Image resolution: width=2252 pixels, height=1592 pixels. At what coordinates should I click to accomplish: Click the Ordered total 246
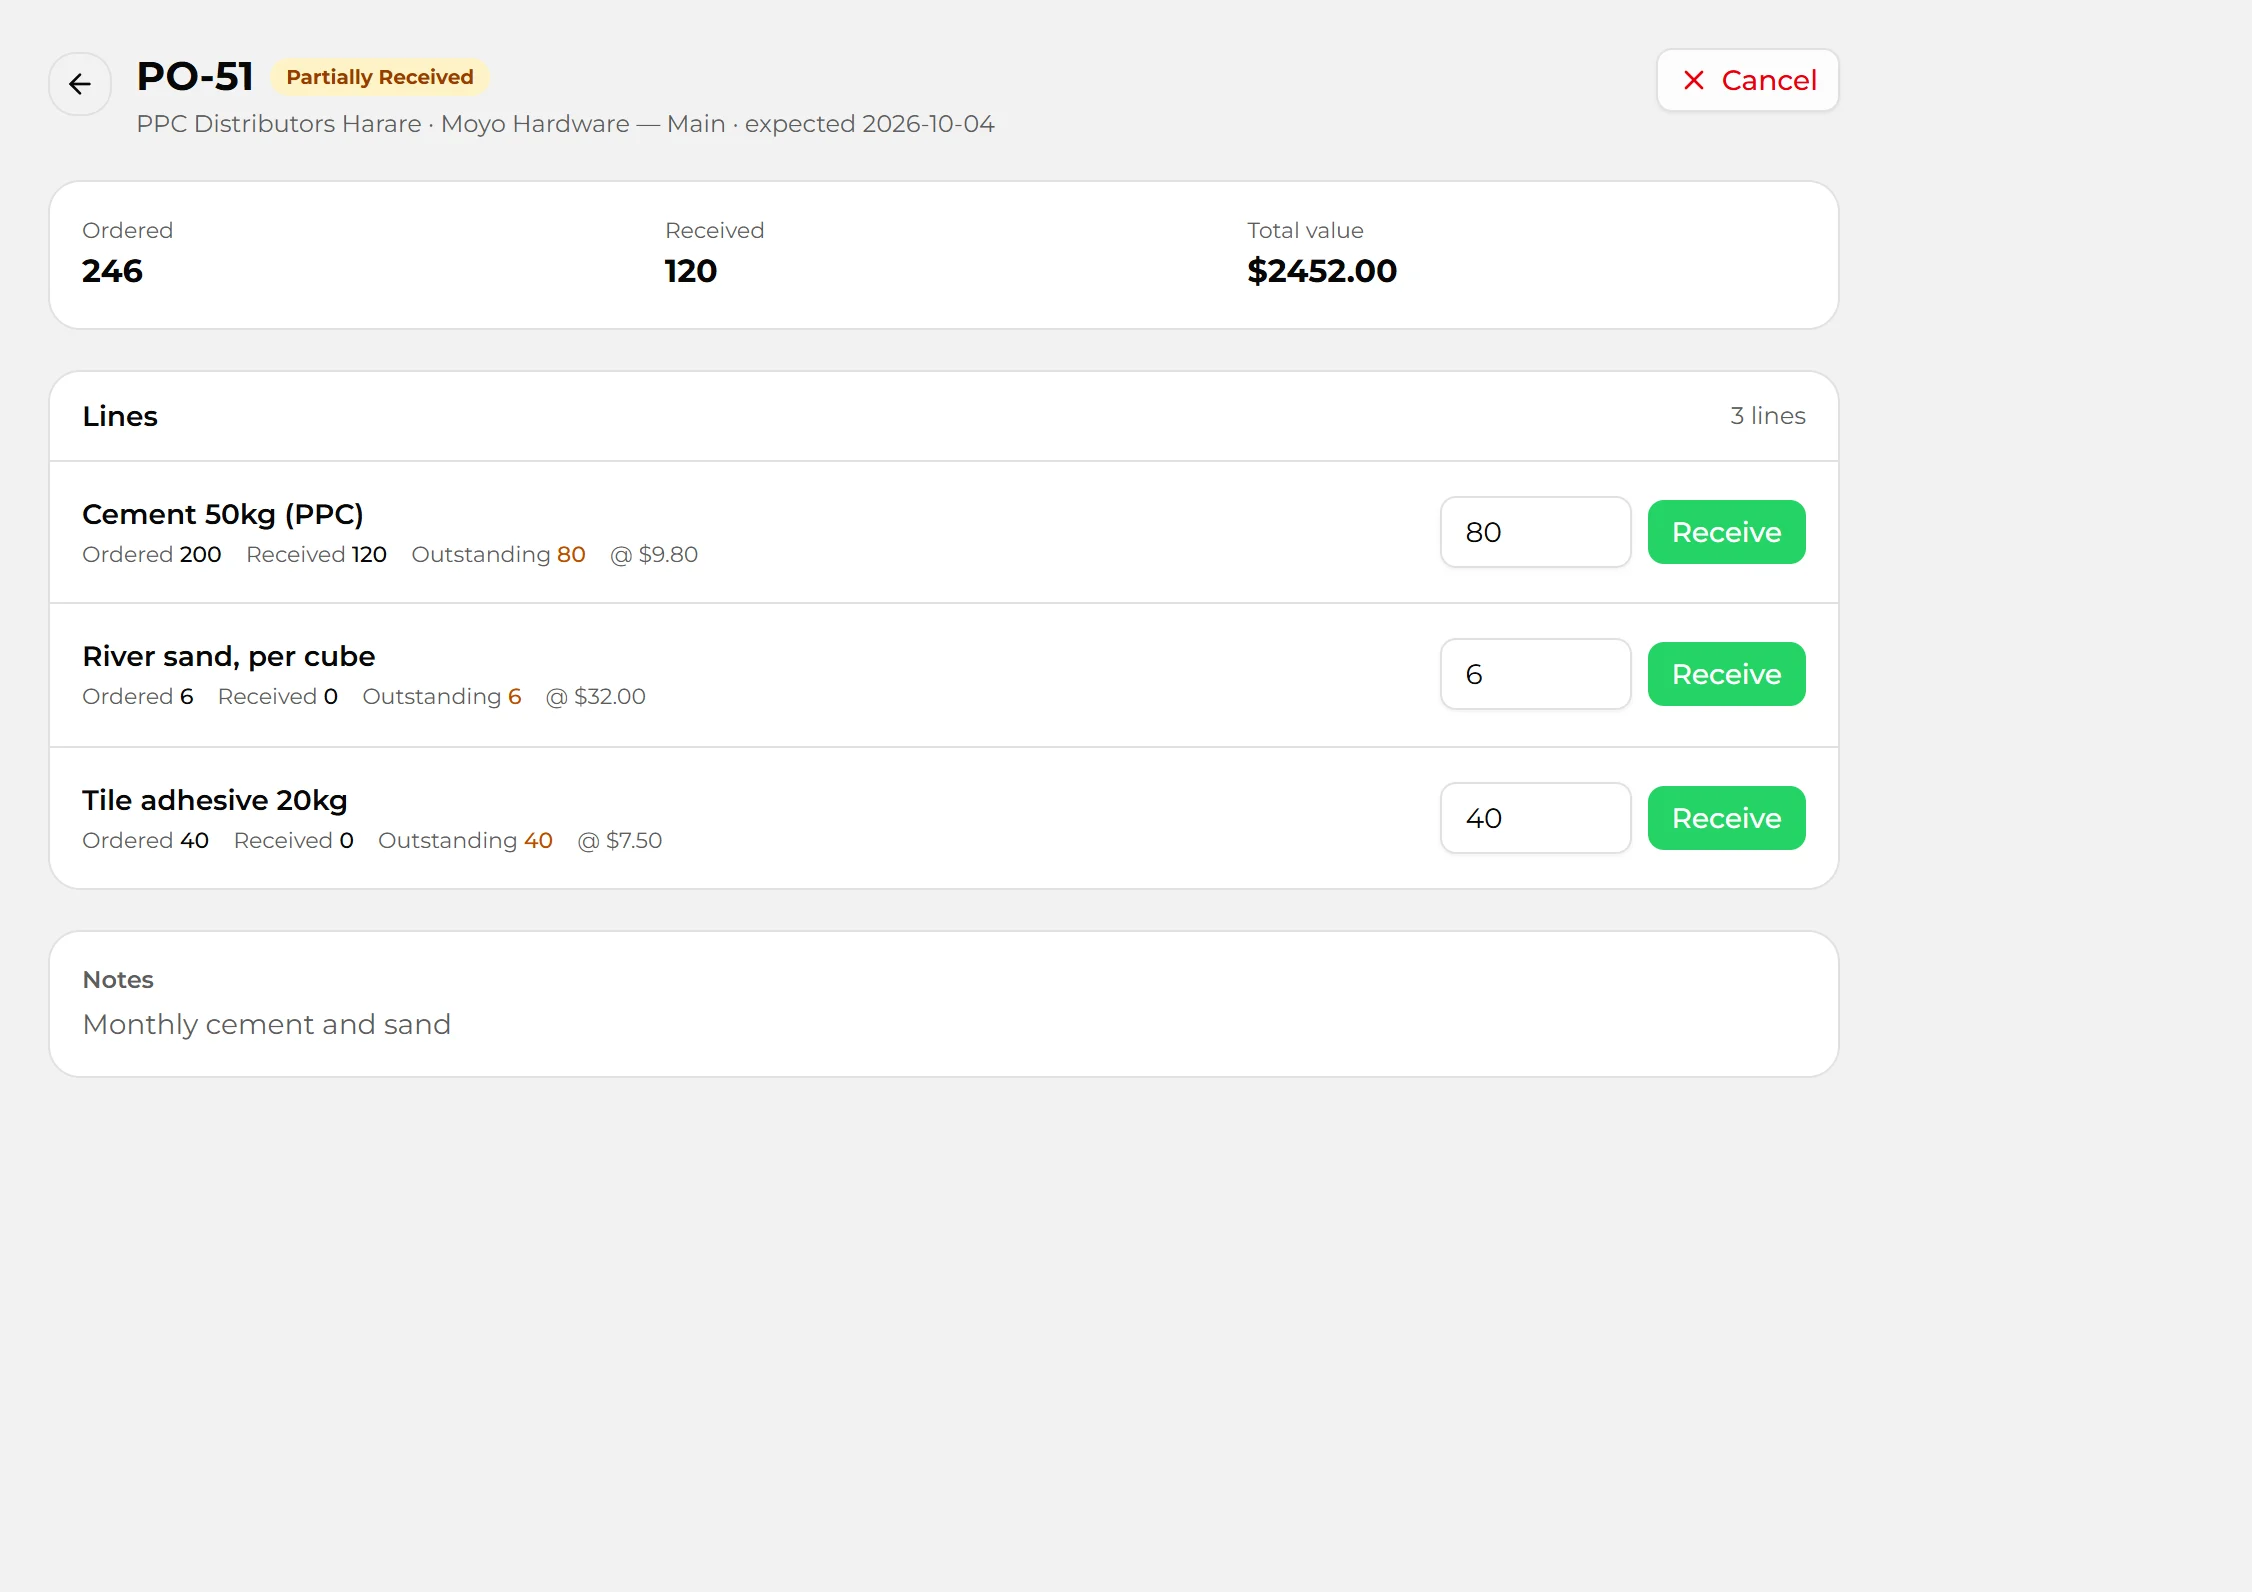[x=112, y=271]
